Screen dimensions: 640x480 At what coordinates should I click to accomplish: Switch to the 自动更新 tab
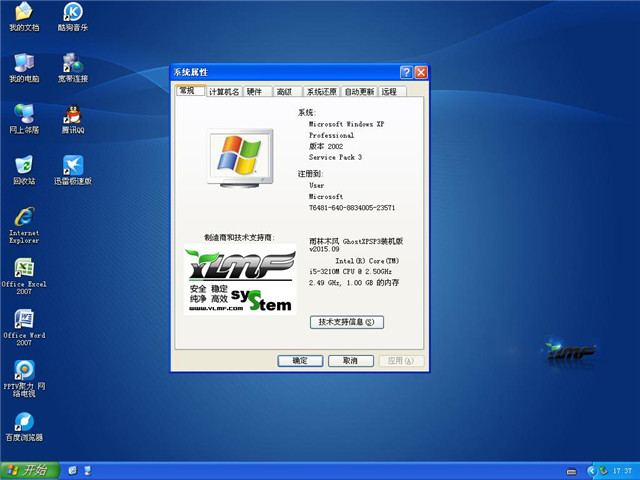pos(359,91)
